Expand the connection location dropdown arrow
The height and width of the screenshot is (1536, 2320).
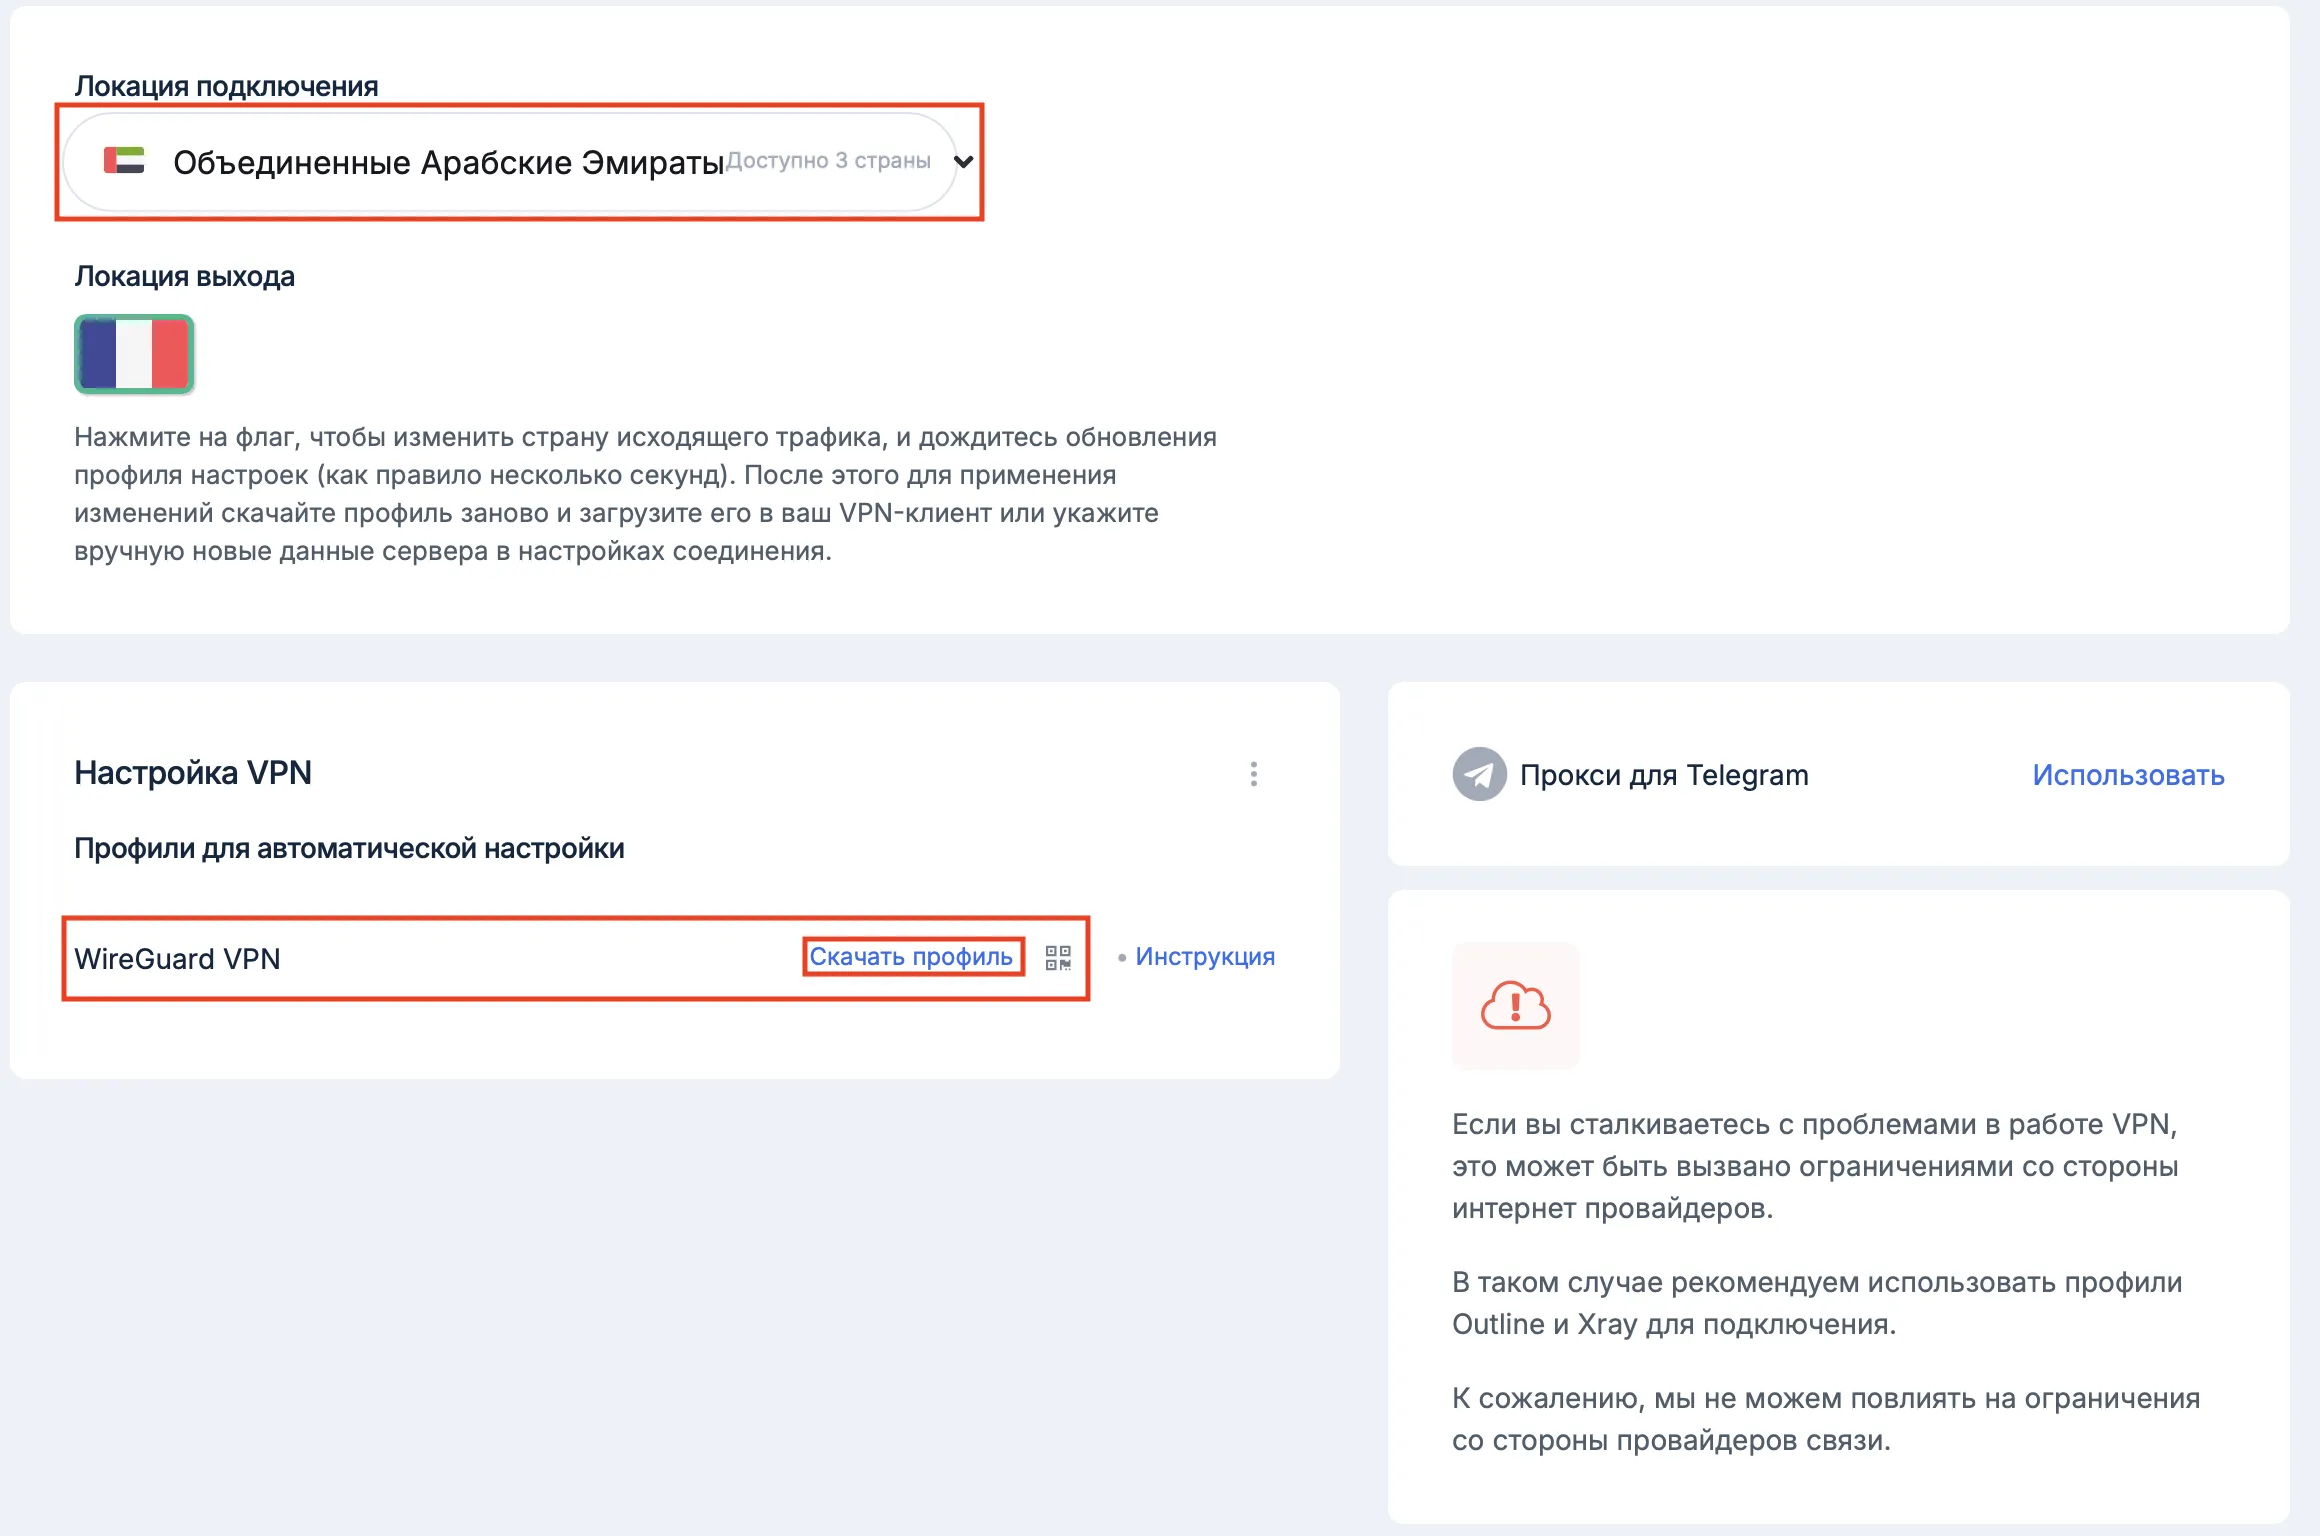(963, 162)
